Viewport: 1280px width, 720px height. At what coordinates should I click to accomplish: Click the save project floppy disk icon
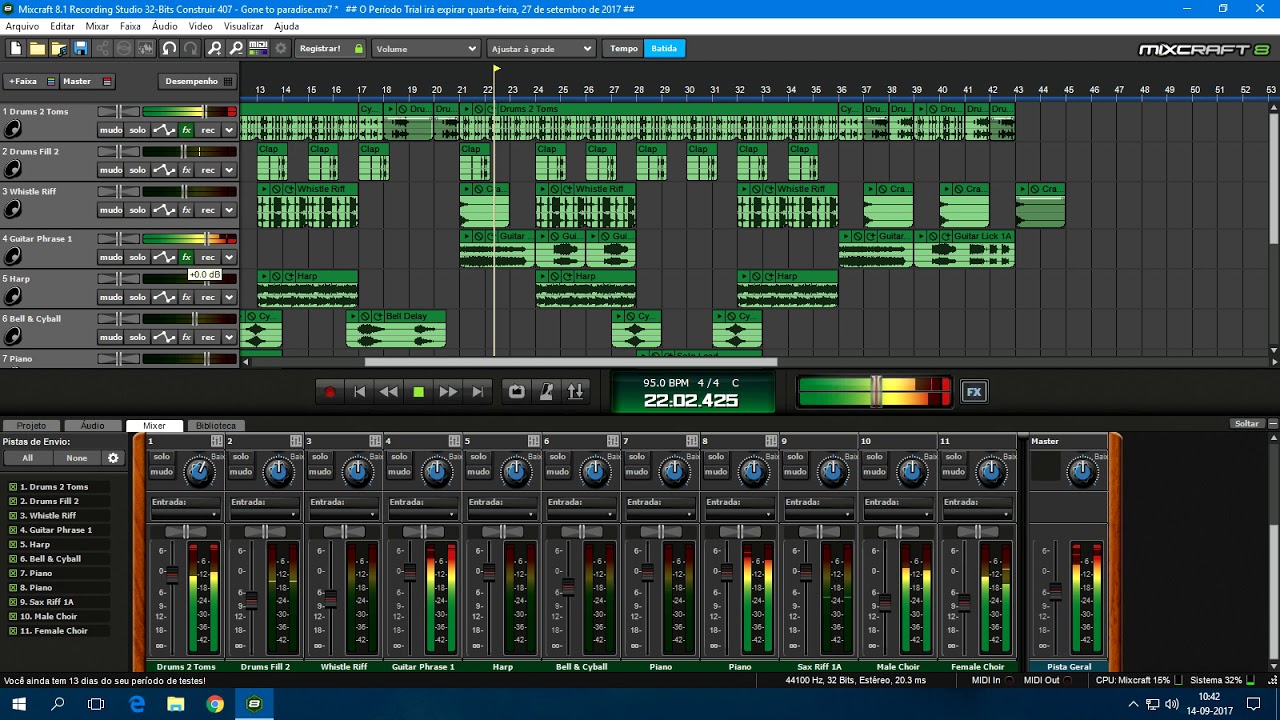tap(80, 48)
